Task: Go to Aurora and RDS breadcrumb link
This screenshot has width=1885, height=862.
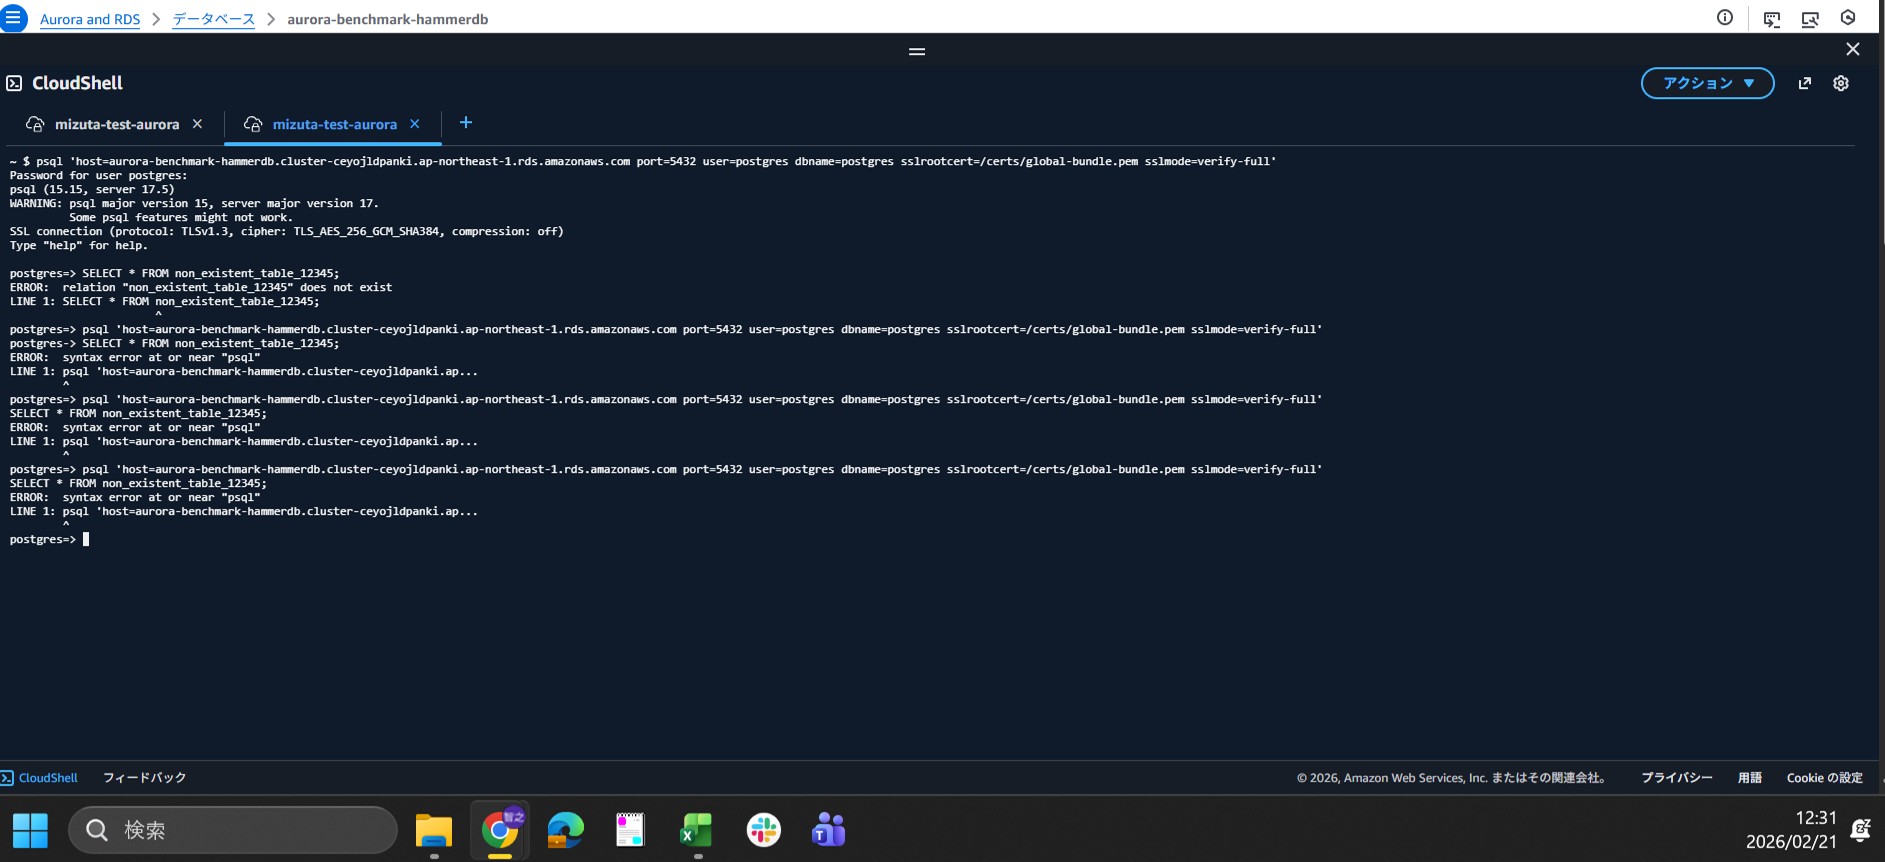Action: [x=90, y=19]
